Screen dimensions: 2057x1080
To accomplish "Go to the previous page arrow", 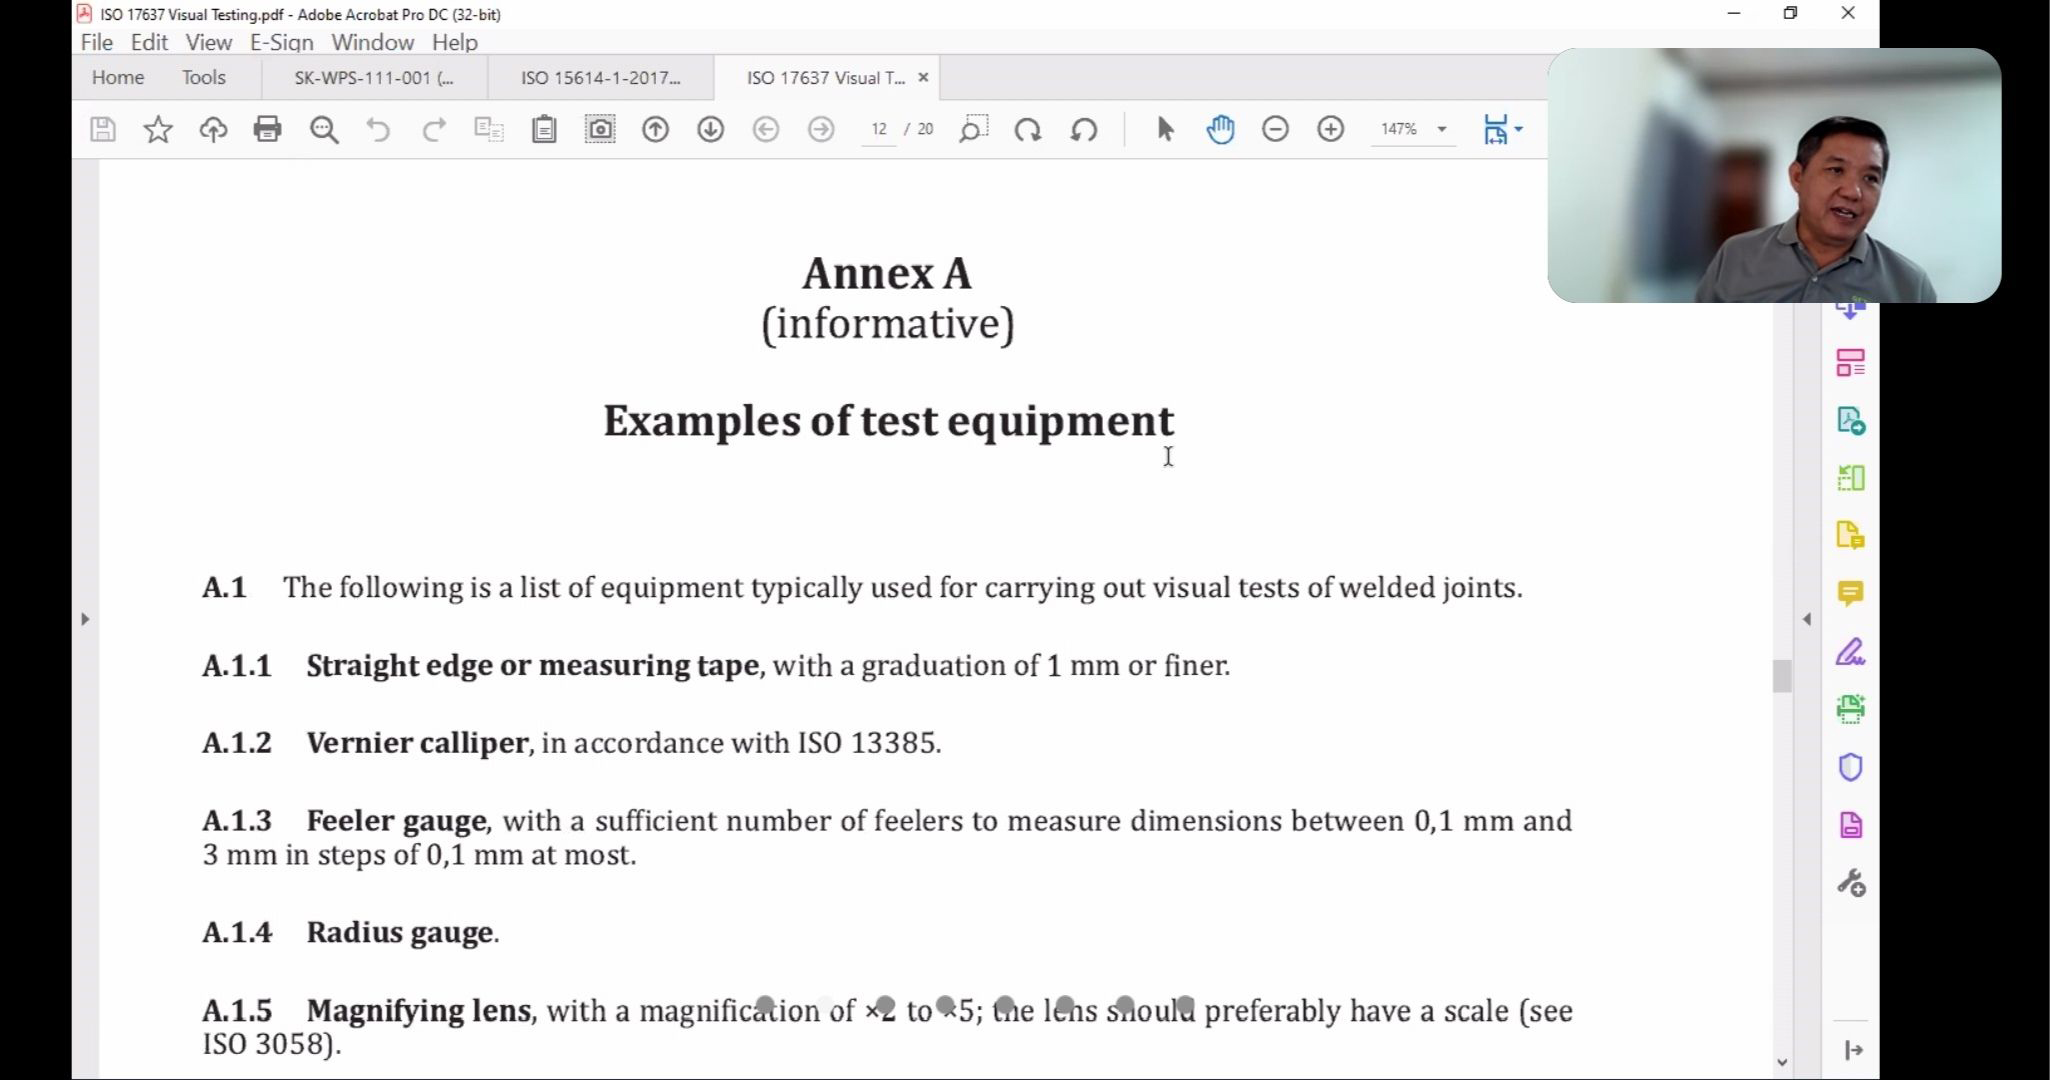I will point(655,129).
